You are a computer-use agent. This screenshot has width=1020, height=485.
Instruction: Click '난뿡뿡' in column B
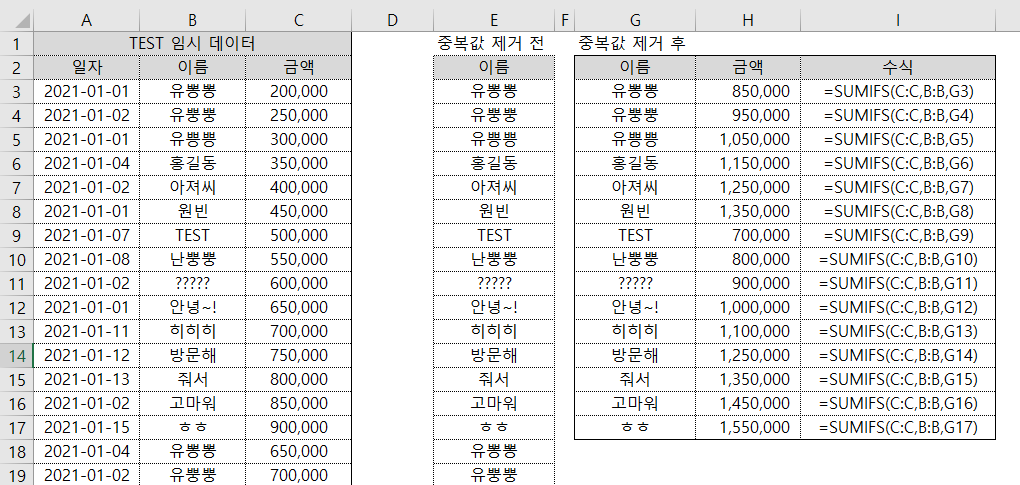(x=193, y=259)
